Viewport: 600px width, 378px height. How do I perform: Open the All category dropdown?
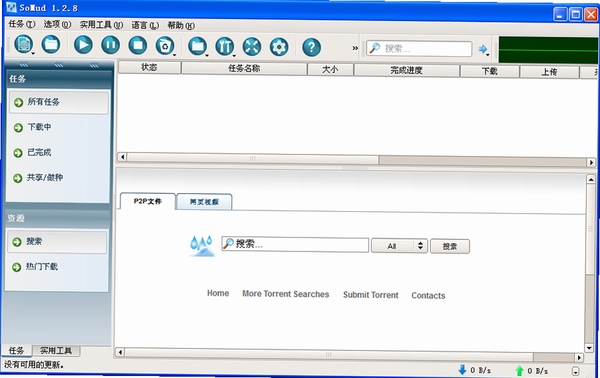399,246
